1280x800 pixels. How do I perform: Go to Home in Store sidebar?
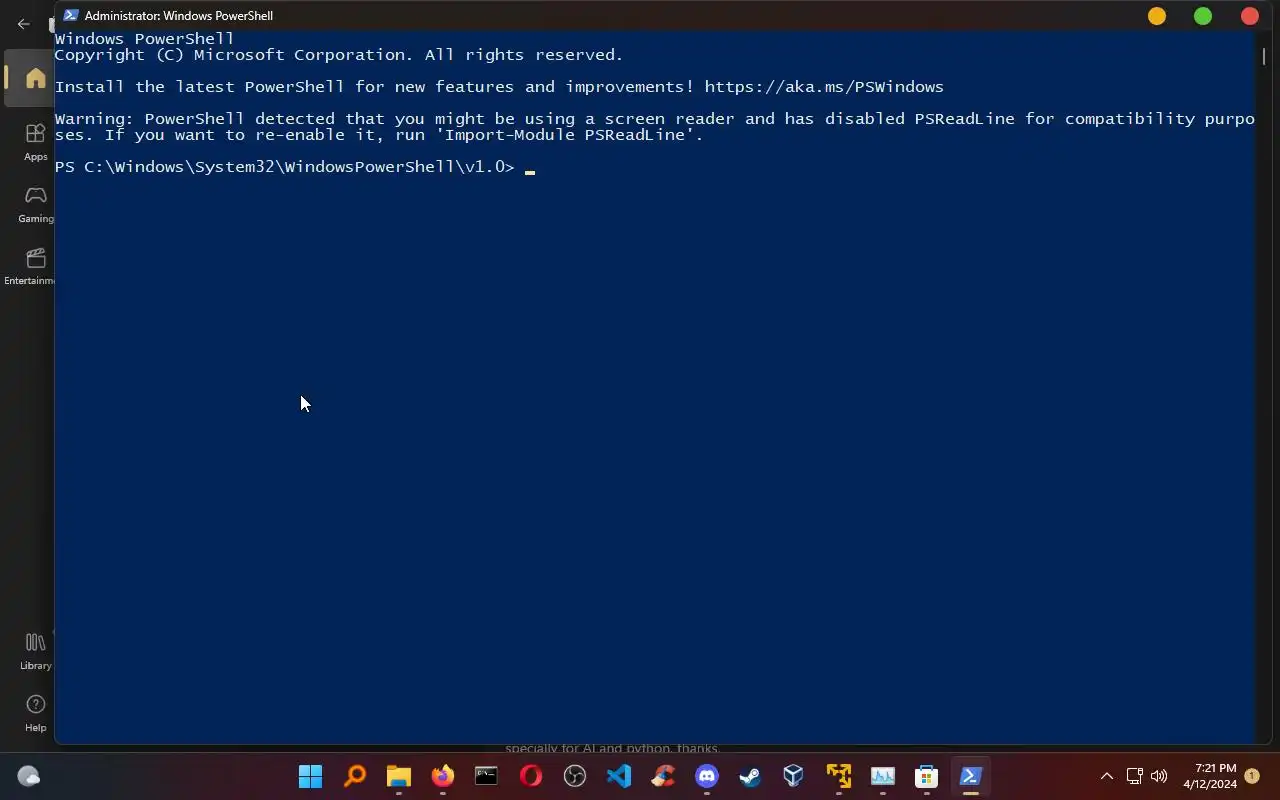click(x=35, y=78)
